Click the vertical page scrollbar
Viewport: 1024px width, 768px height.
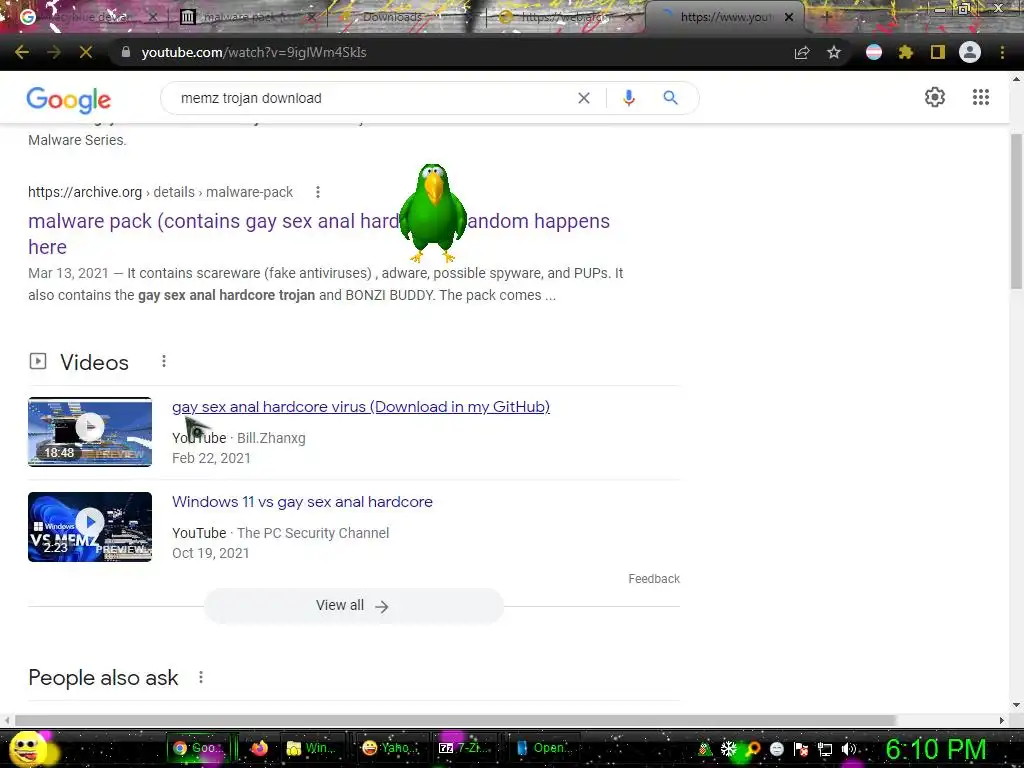tap(1016, 211)
